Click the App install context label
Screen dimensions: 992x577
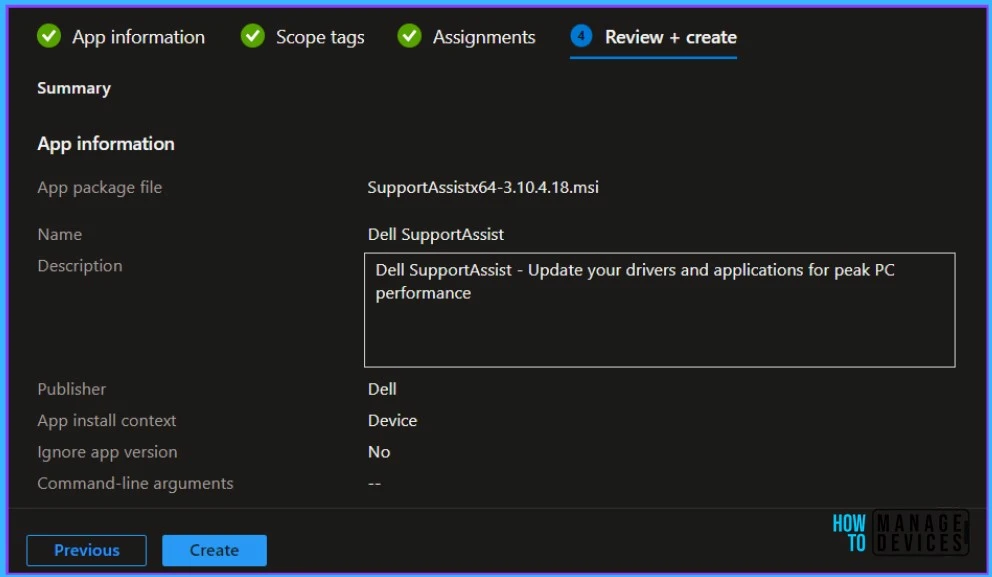(x=106, y=421)
